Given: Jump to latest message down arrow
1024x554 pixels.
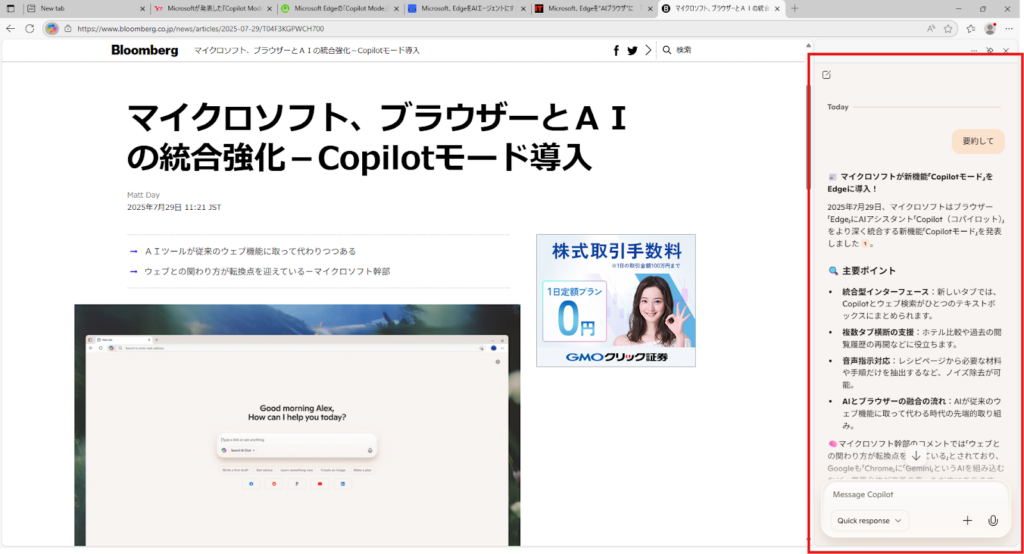Looking at the screenshot, I should (916, 456).
